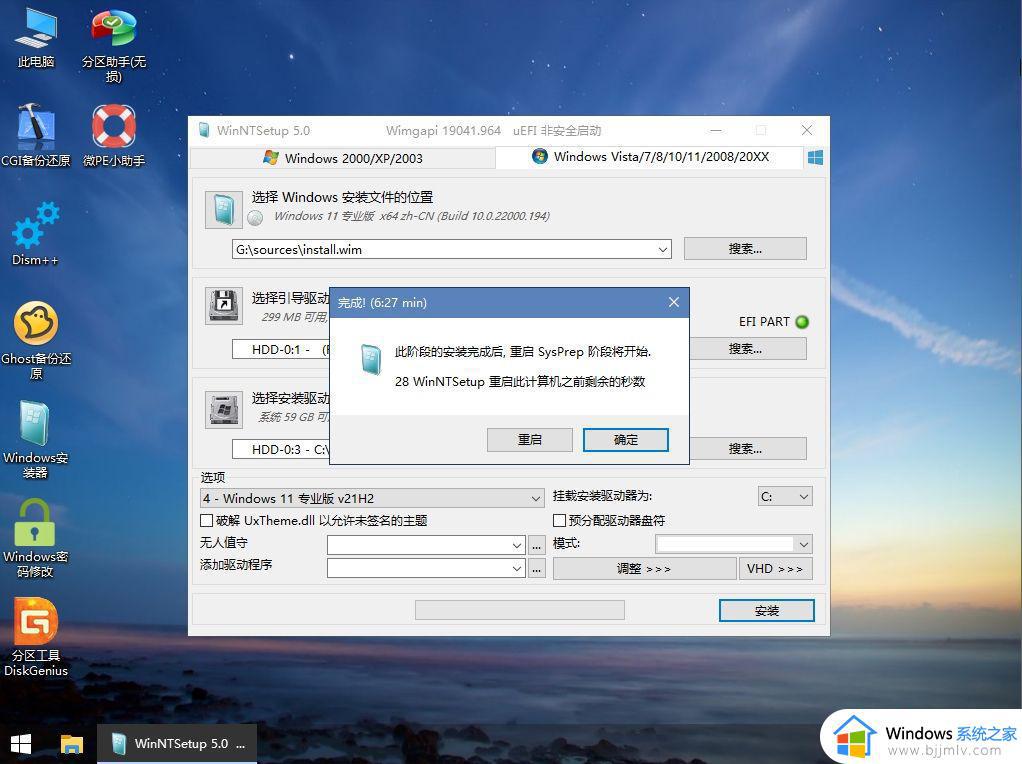This screenshot has height=764, width=1022.
Task: Click 搜索... for installation files
Action: click(x=745, y=248)
